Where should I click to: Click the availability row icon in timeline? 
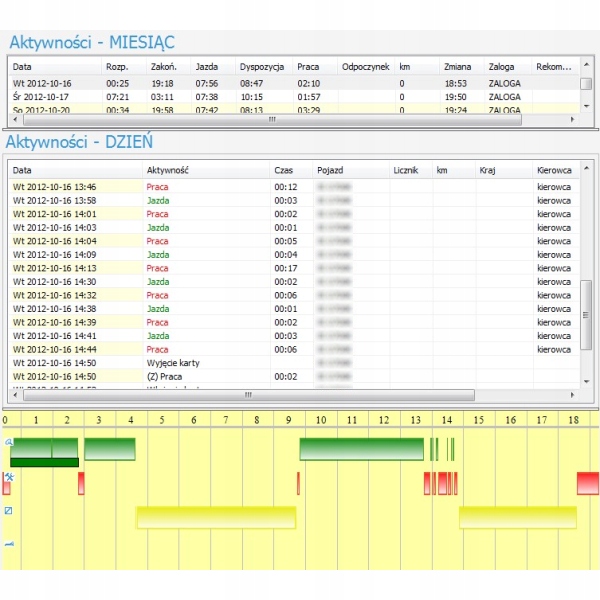[x=8, y=512]
